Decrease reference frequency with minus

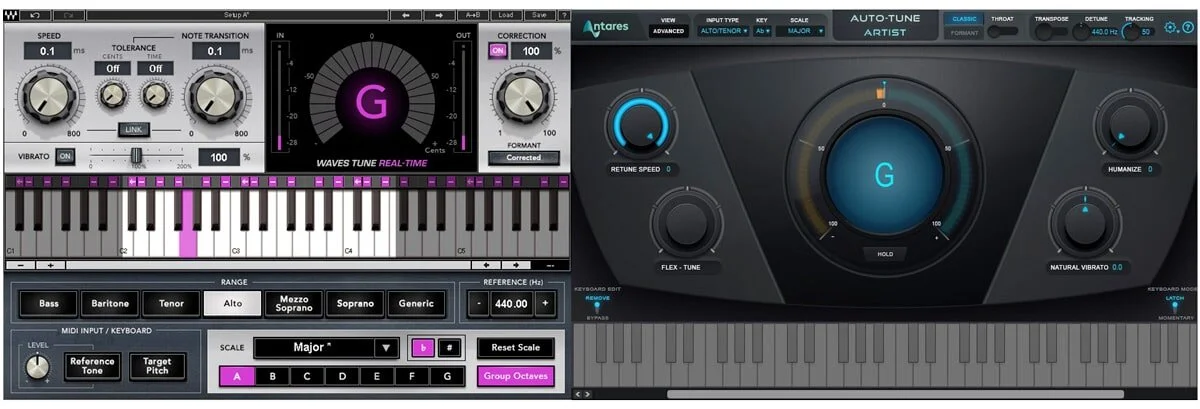click(480, 303)
